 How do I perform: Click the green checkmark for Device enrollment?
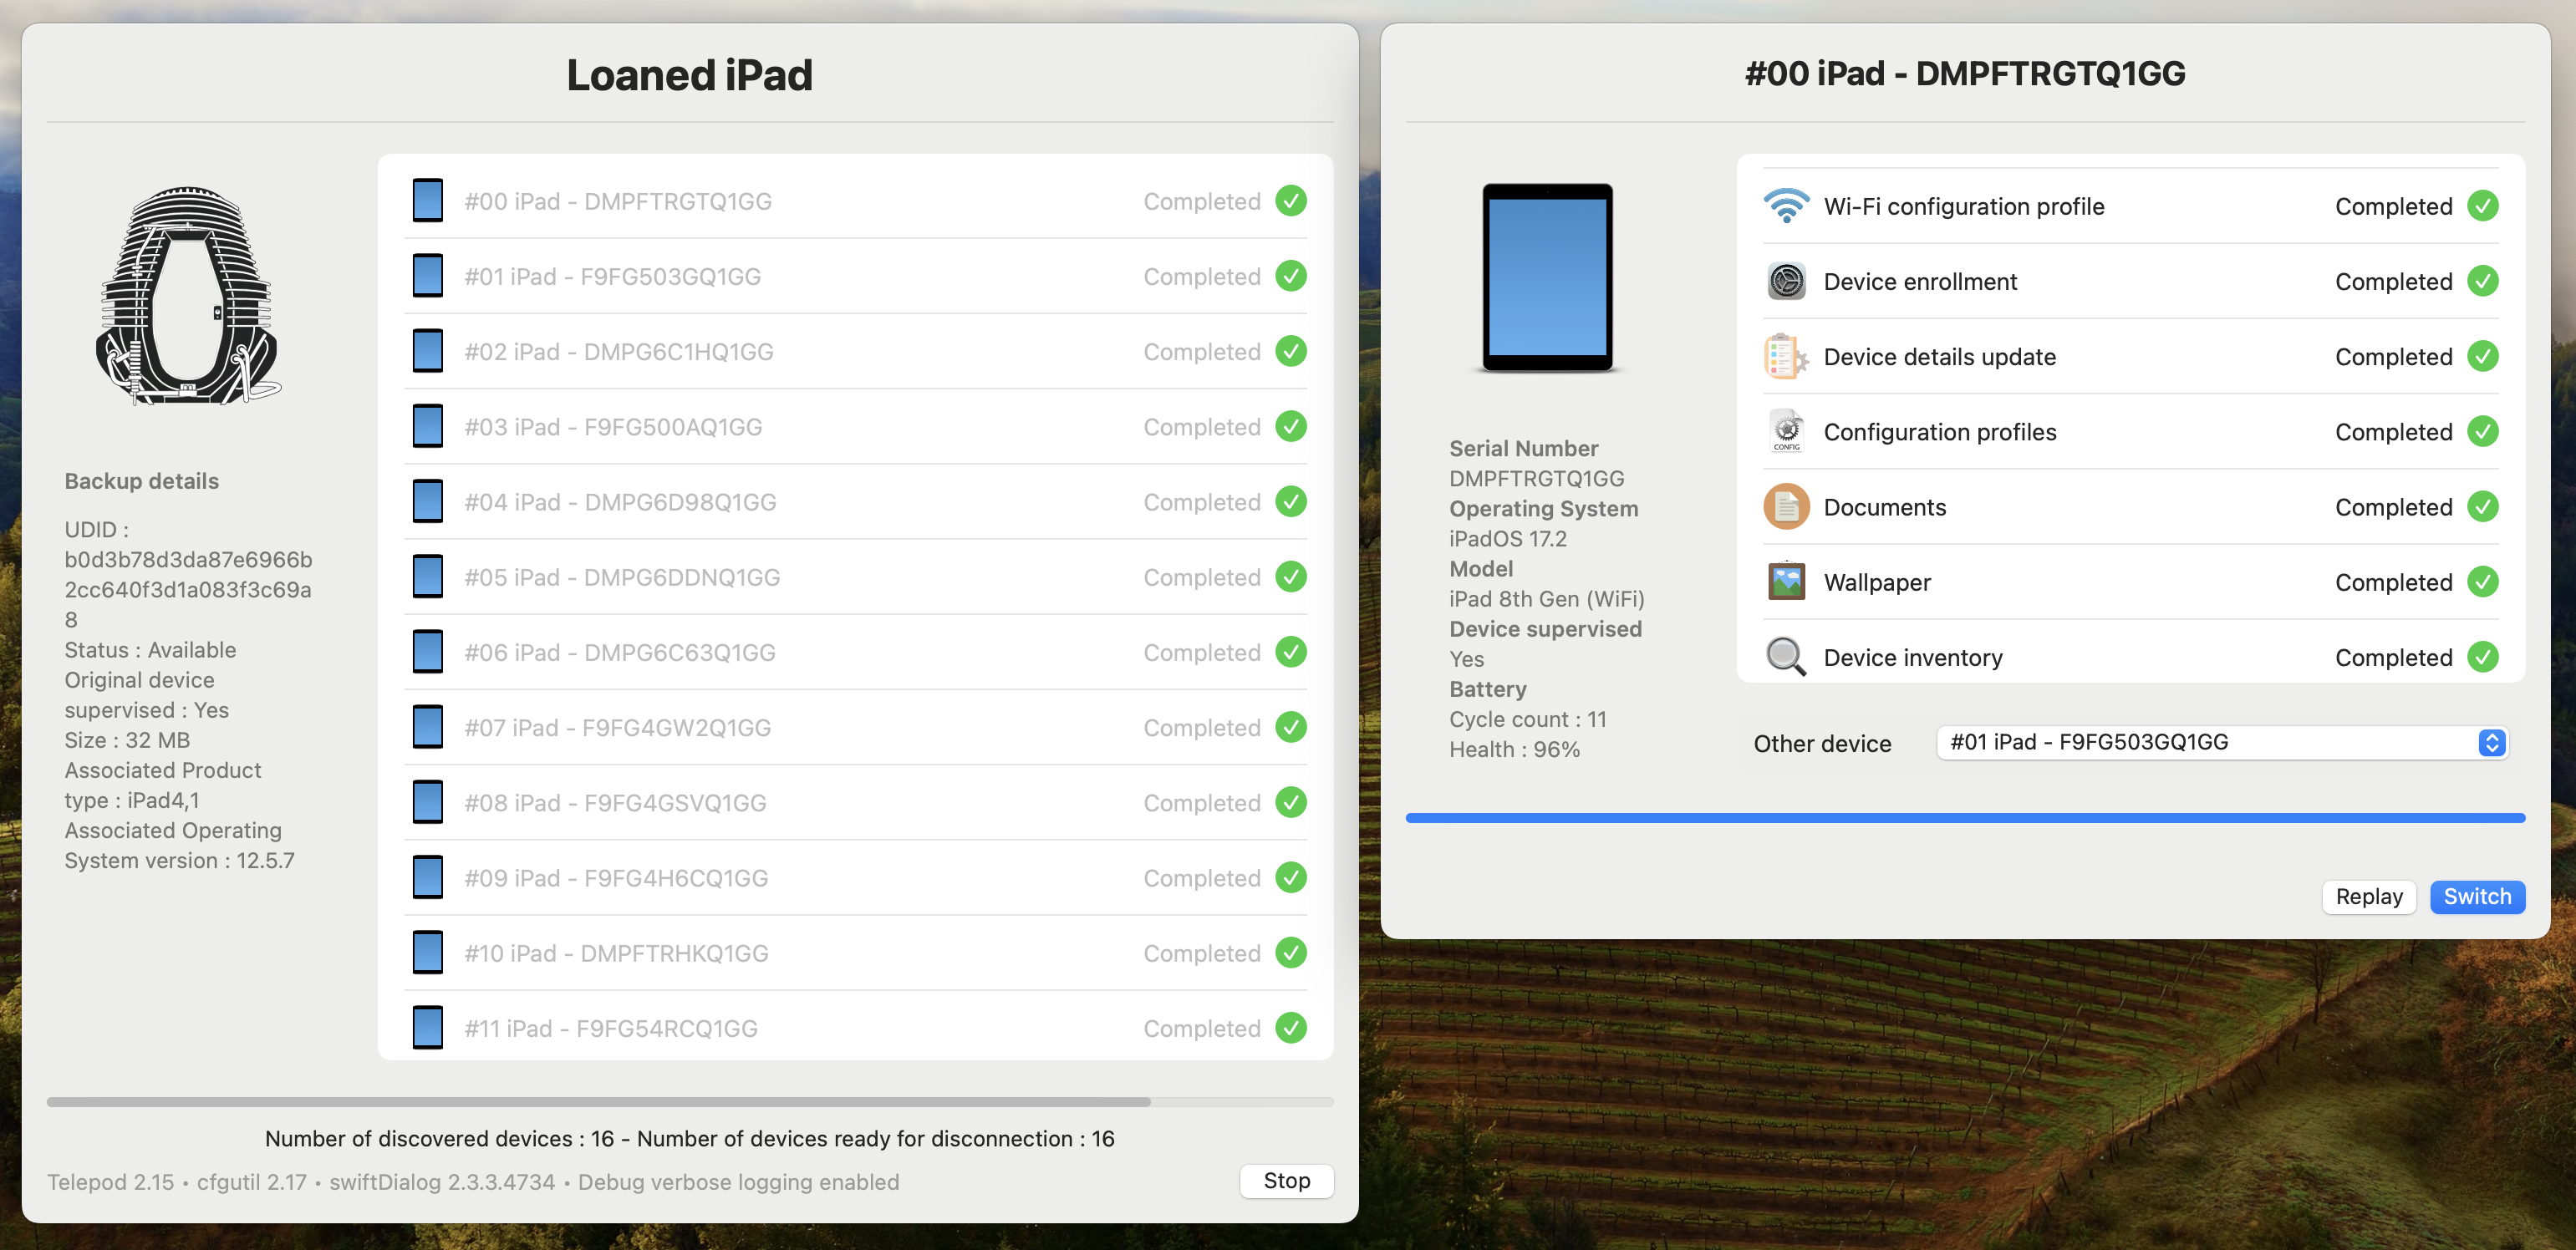(x=2483, y=281)
